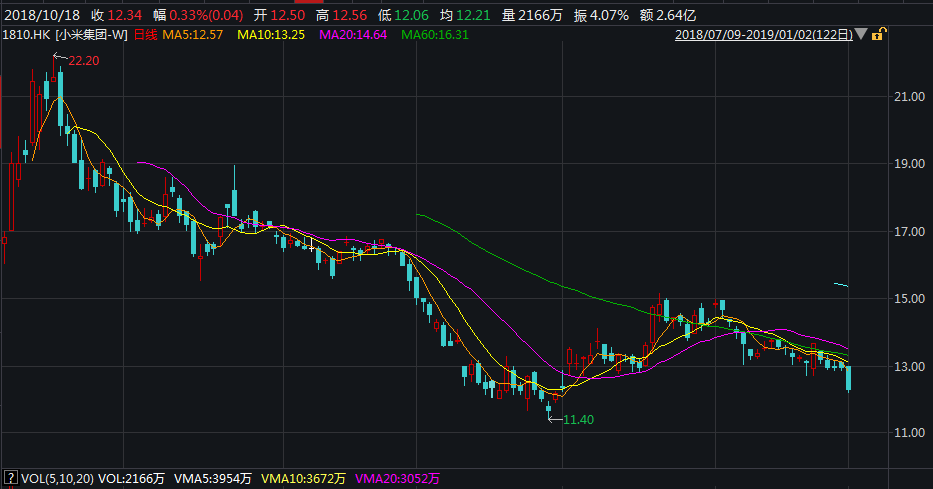Select the VOL(5,10,20) indicator name
The width and height of the screenshot is (933, 489).
point(57,478)
